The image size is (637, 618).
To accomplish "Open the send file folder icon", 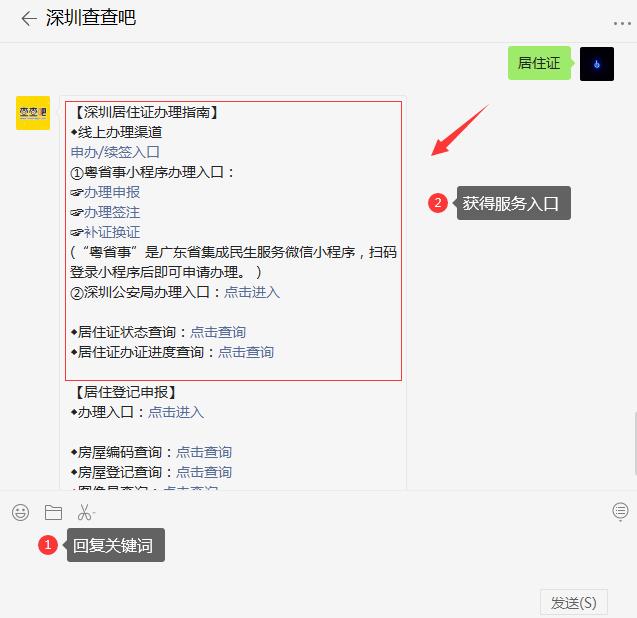I will pos(53,512).
